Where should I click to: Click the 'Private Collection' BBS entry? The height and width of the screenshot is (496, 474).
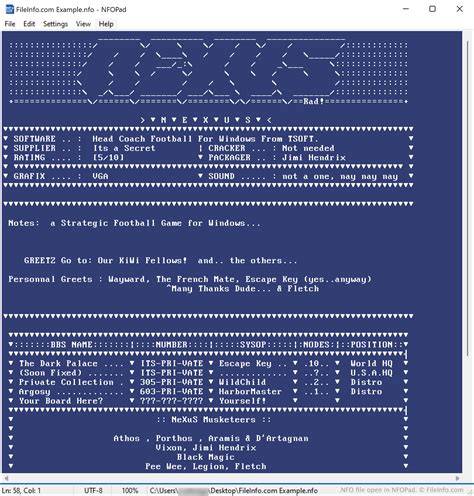[x=66, y=382]
